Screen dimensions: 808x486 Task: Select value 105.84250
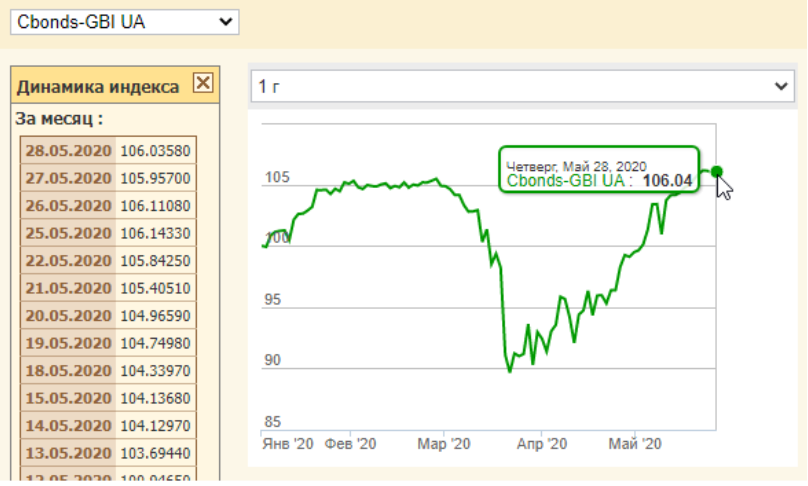pos(156,260)
